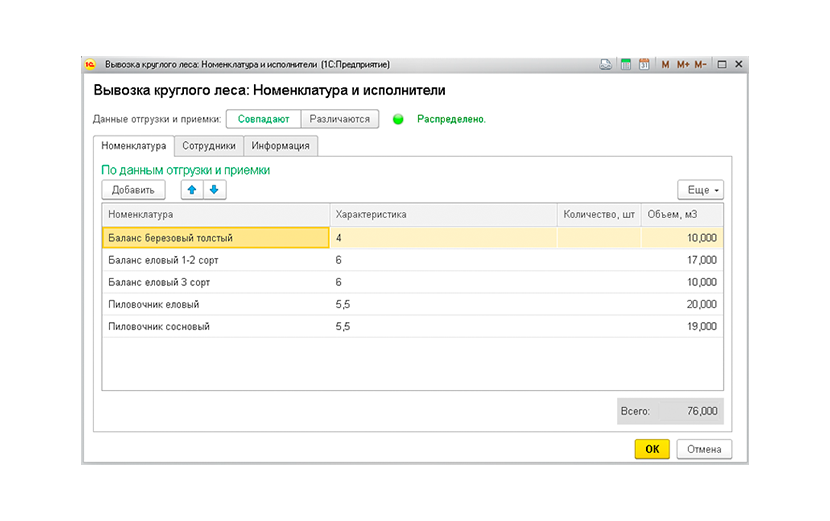
Task: Open the calendar icon in title bar
Action: pos(644,65)
